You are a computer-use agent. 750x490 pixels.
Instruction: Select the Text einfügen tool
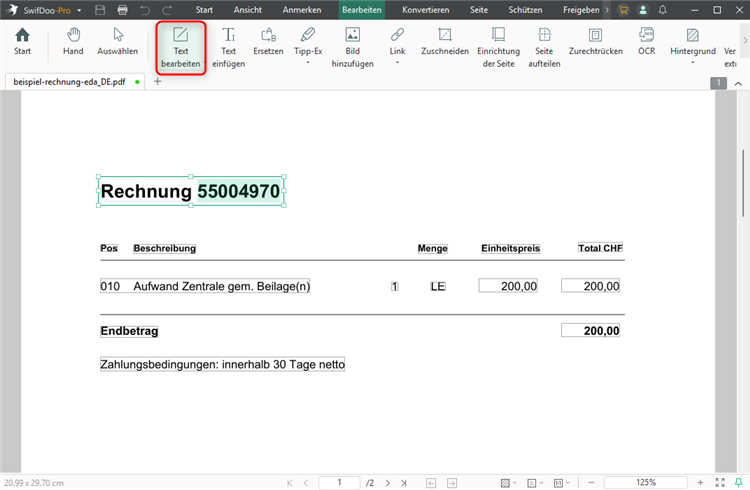click(229, 47)
